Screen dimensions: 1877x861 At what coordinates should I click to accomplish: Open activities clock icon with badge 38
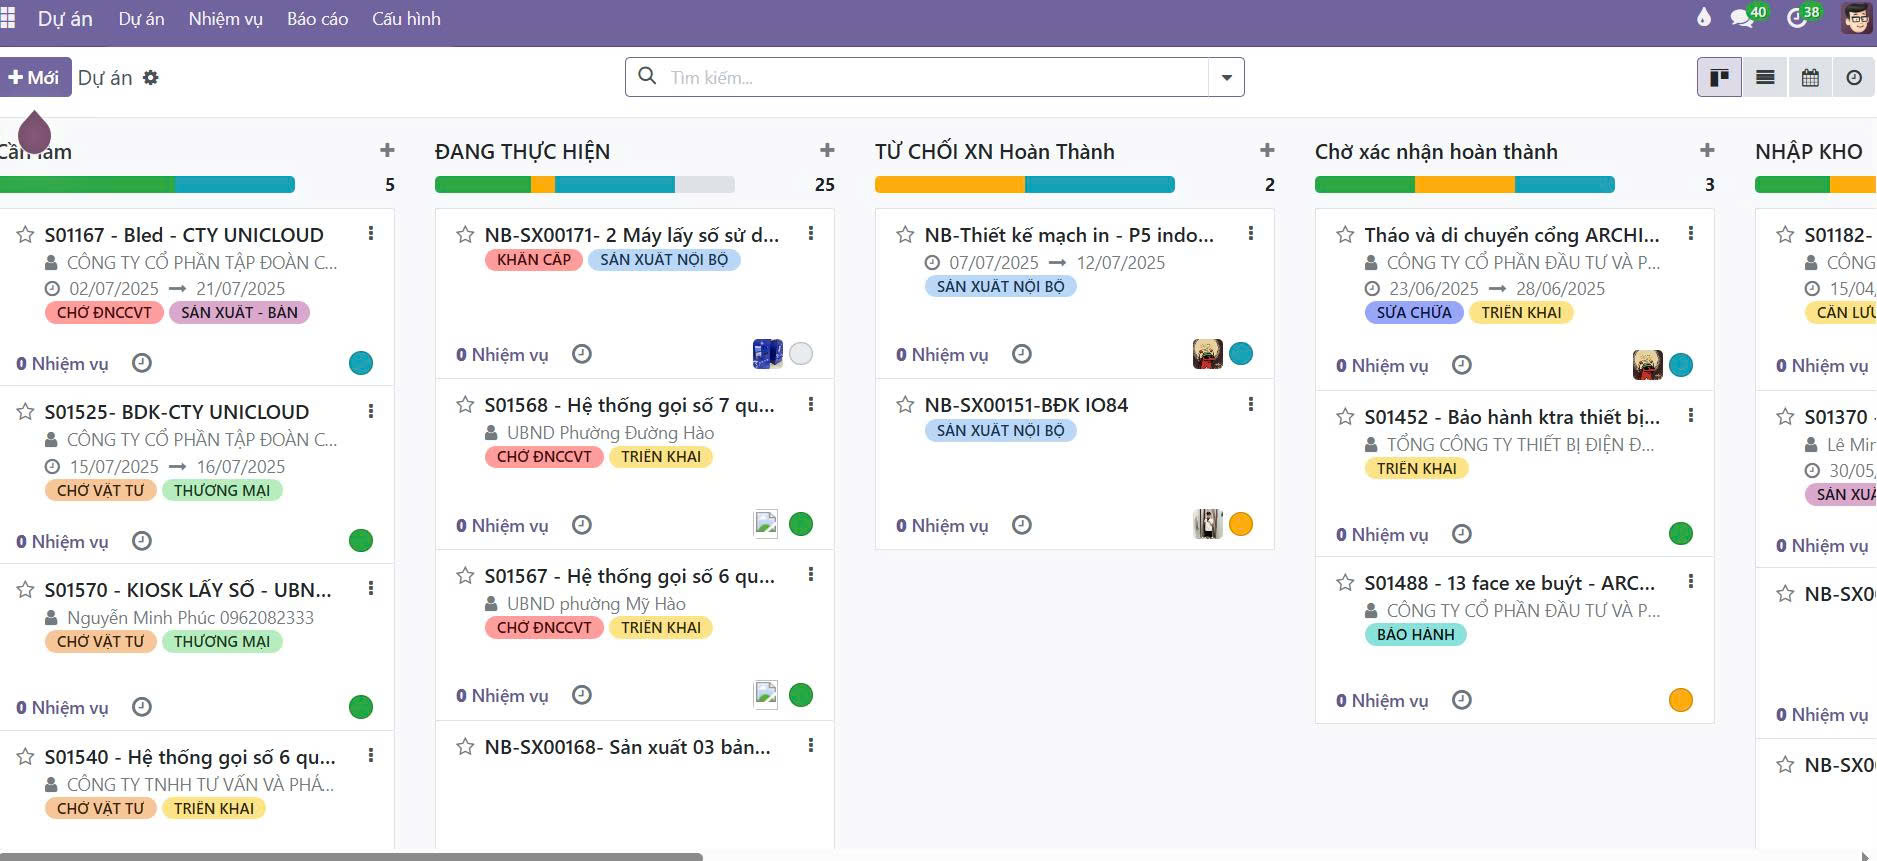pyautogui.click(x=1797, y=18)
